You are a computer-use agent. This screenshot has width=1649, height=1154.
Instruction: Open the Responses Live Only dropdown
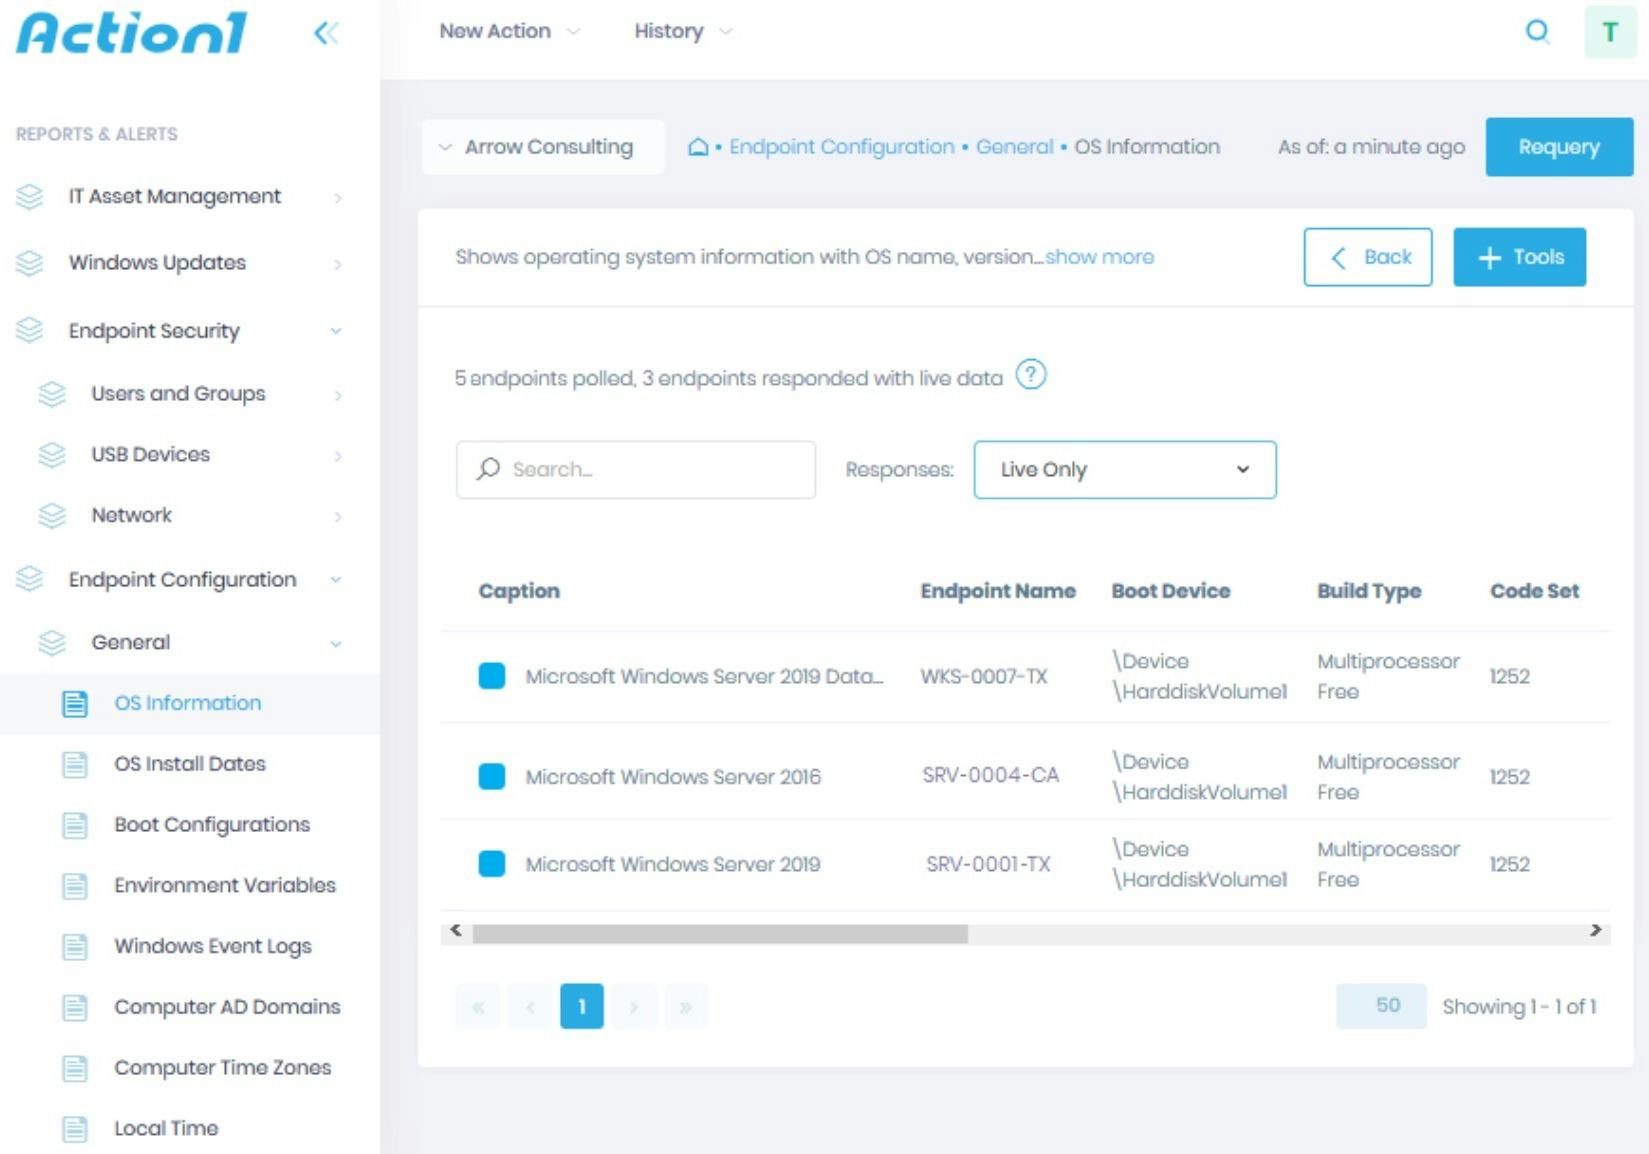[x=1125, y=470]
